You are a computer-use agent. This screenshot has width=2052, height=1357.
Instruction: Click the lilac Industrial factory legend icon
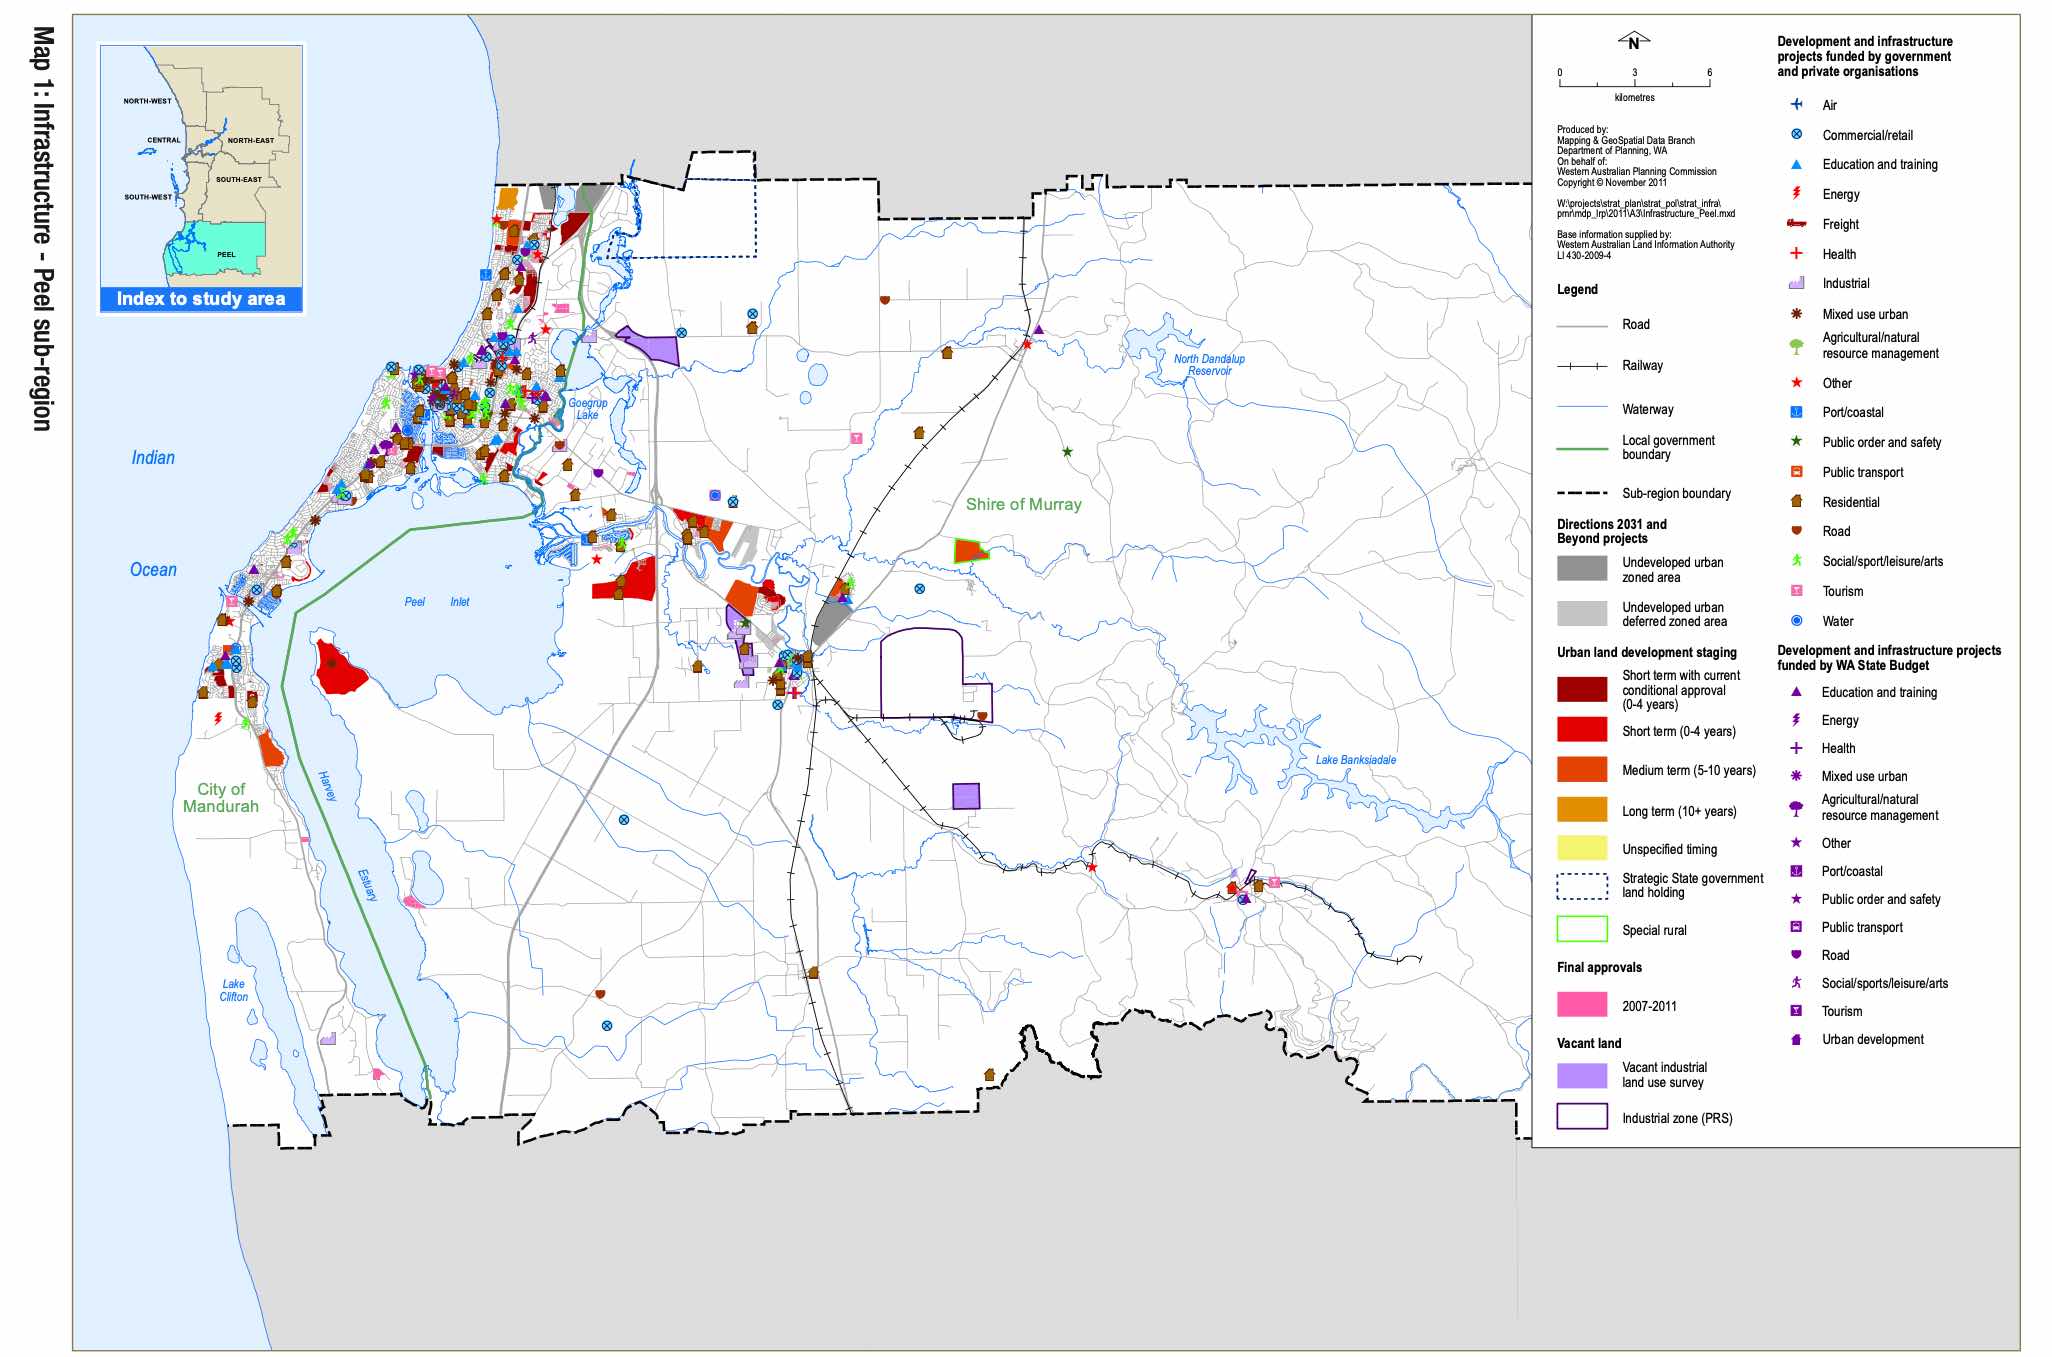tap(1796, 283)
